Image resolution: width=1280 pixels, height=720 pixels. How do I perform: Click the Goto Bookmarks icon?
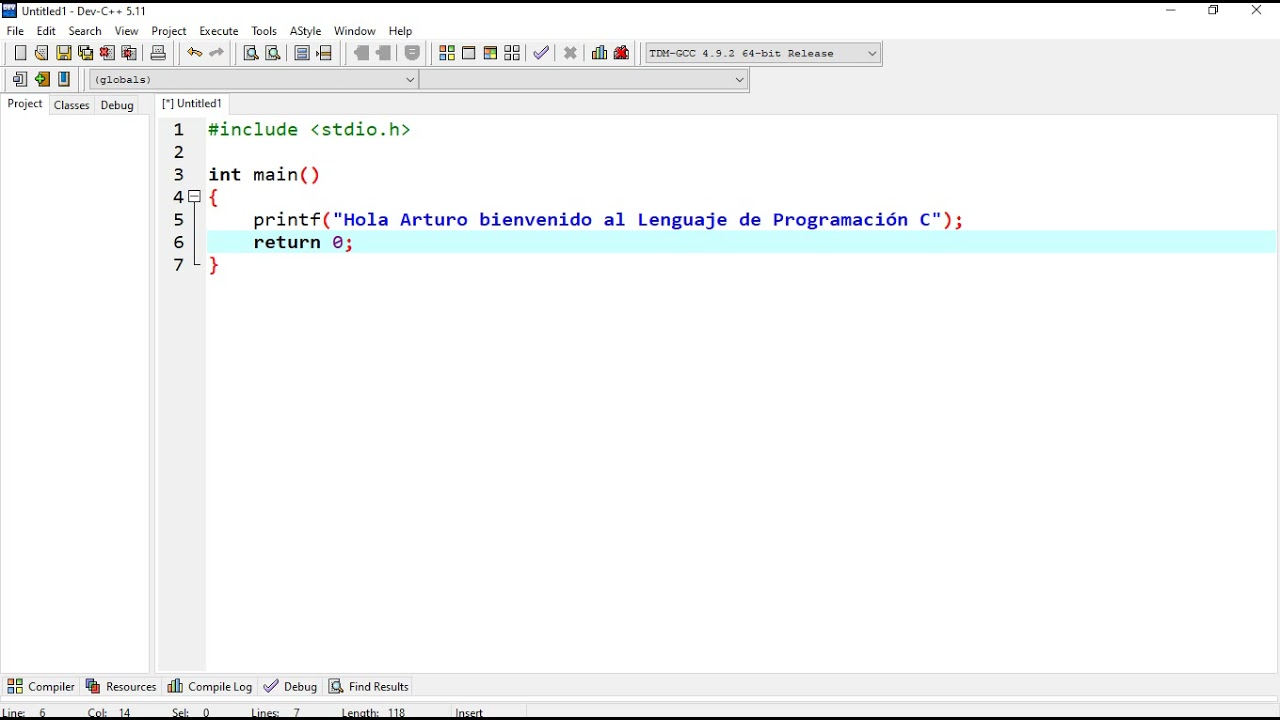[x=64, y=79]
